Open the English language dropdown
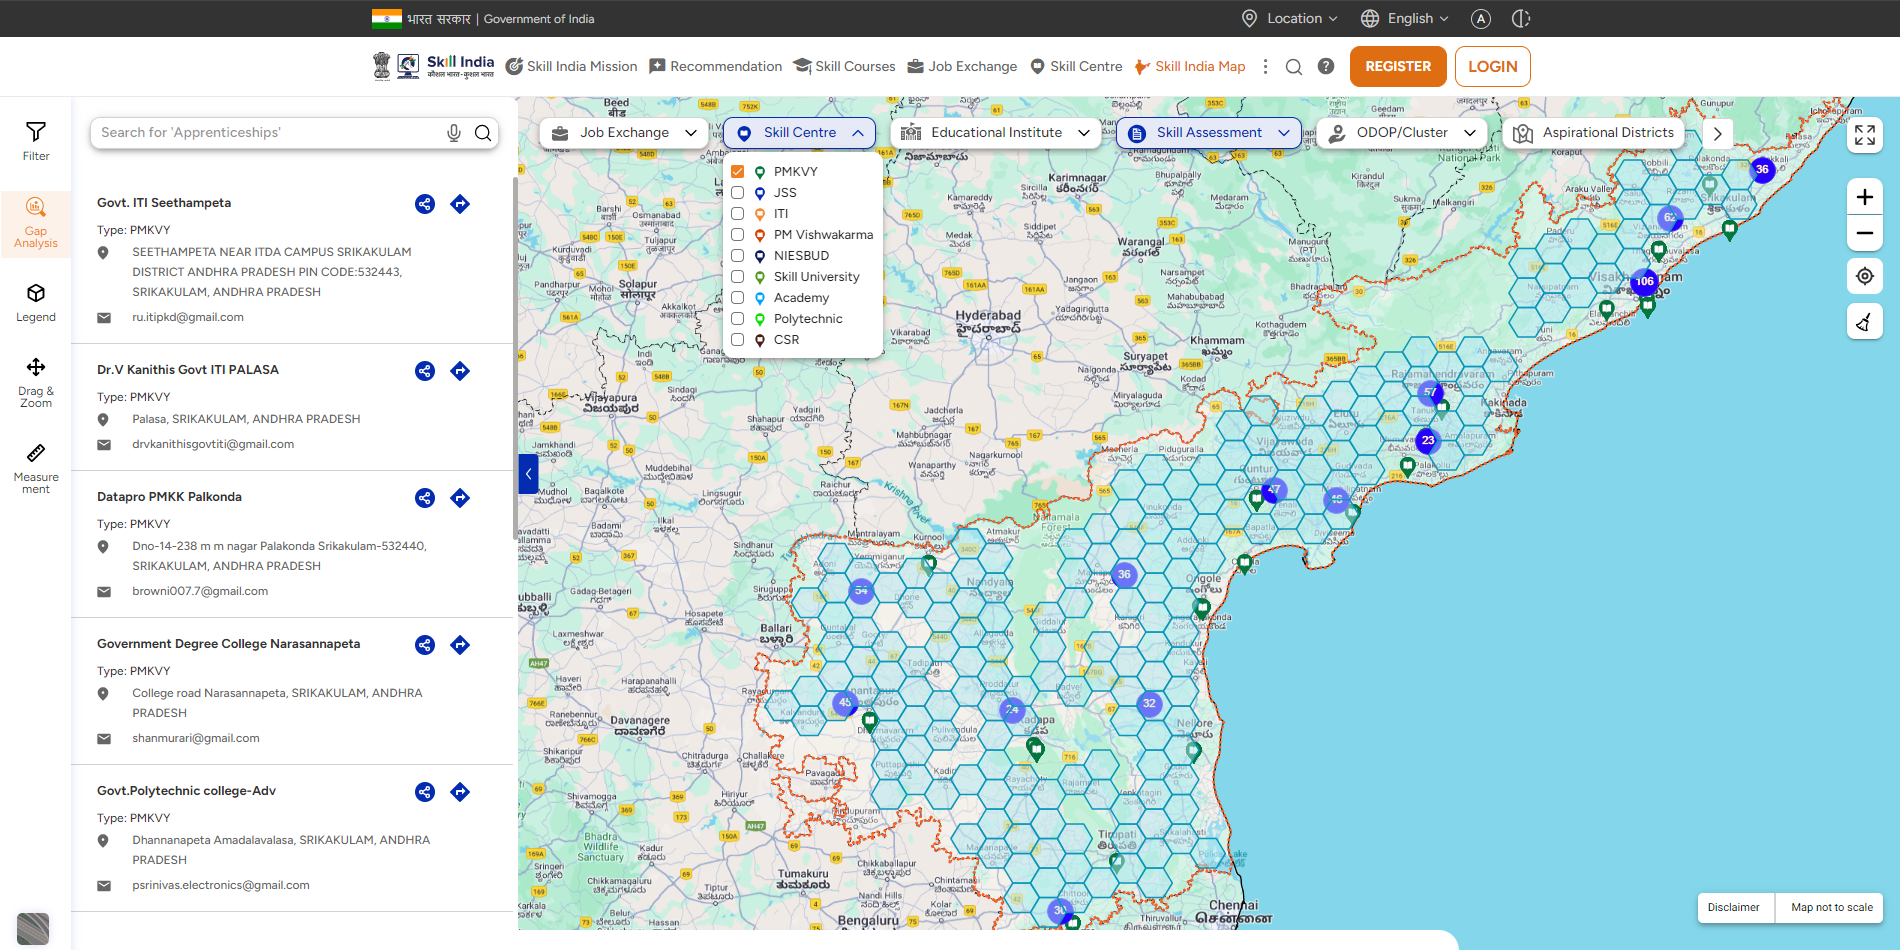 coord(1405,18)
